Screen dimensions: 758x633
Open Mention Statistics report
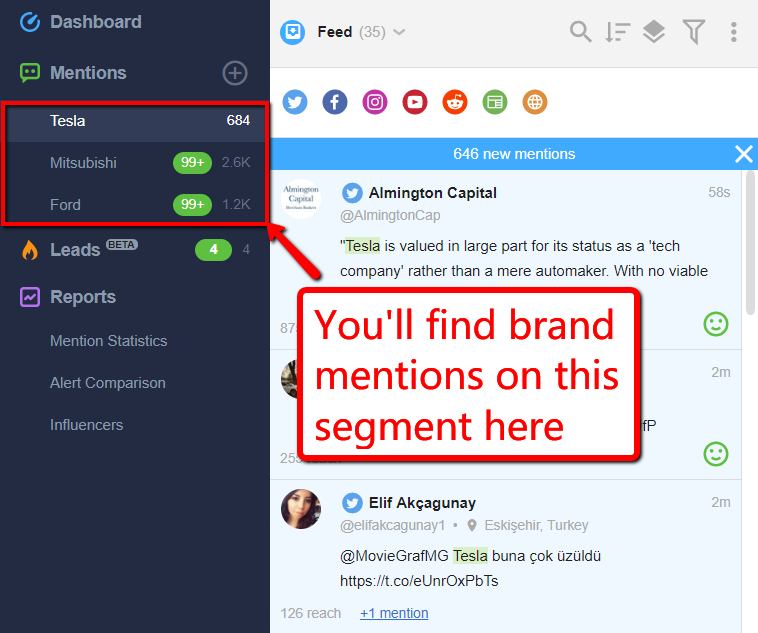pyautogui.click(x=109, y=341)
